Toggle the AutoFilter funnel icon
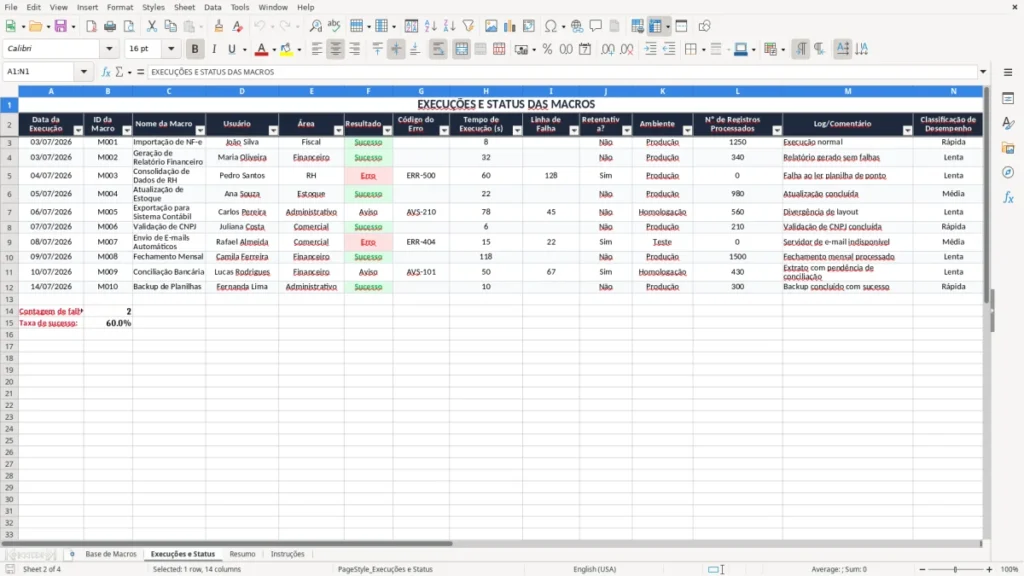The width and height of the screenshot is (1024, 576). (468, 26)
